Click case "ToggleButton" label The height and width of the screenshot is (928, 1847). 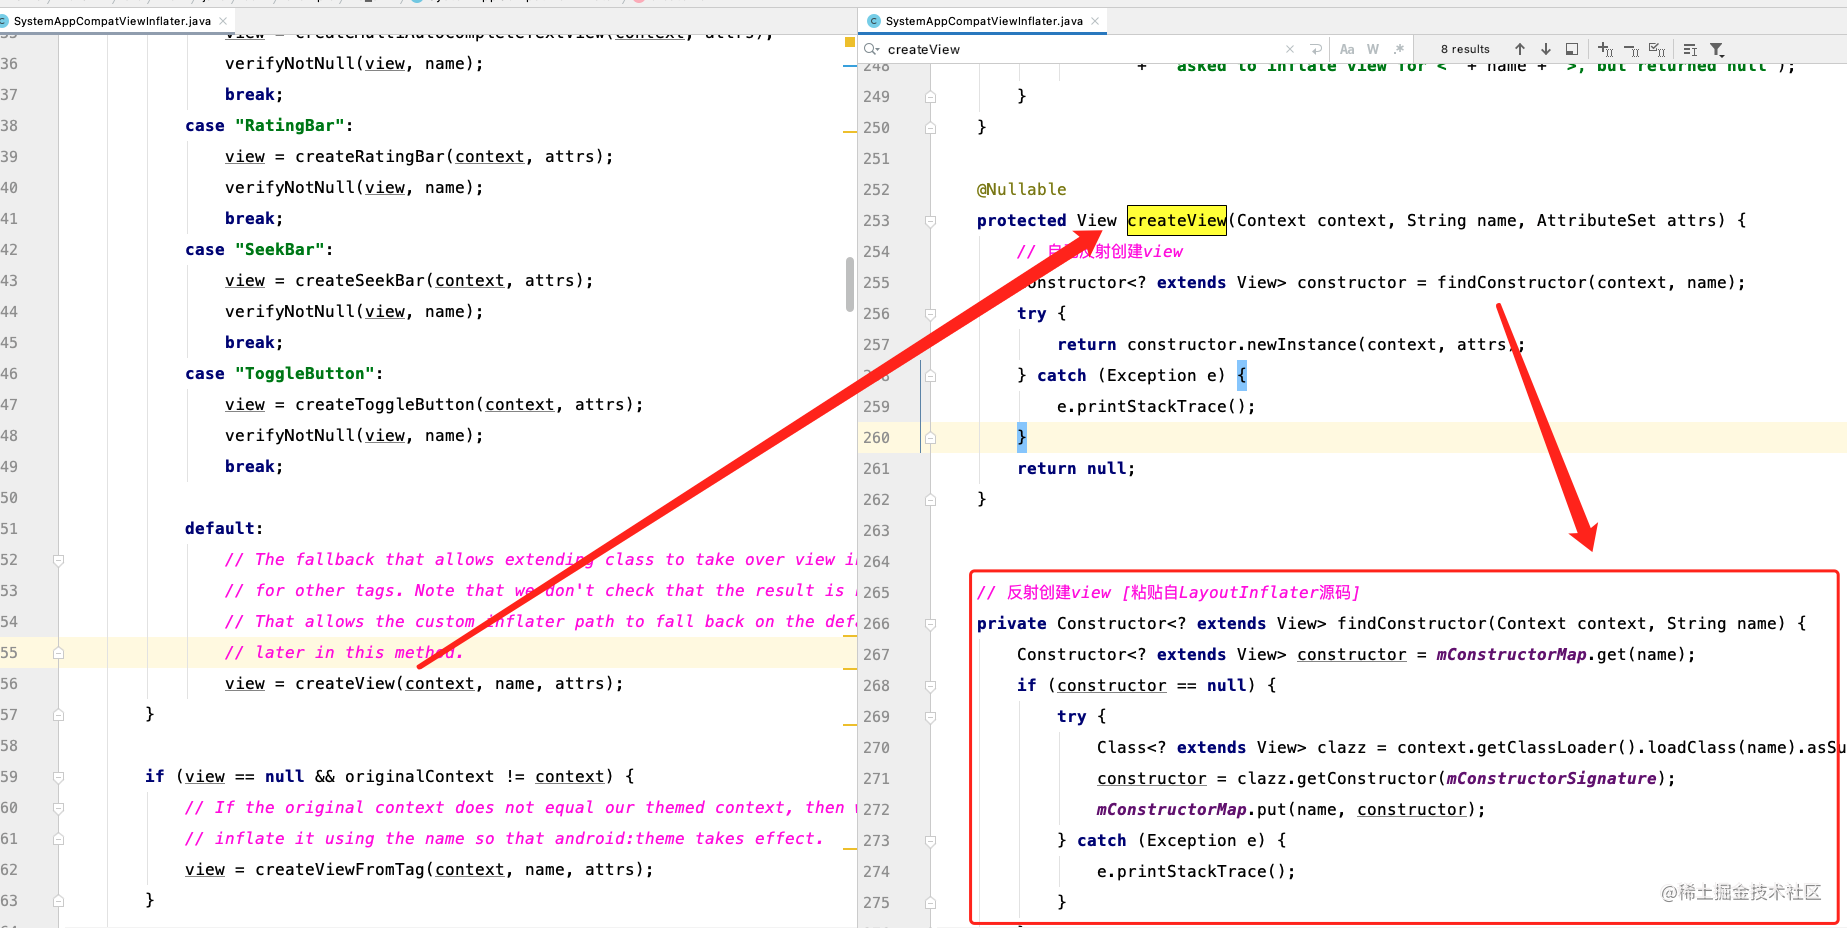(284, 373)
